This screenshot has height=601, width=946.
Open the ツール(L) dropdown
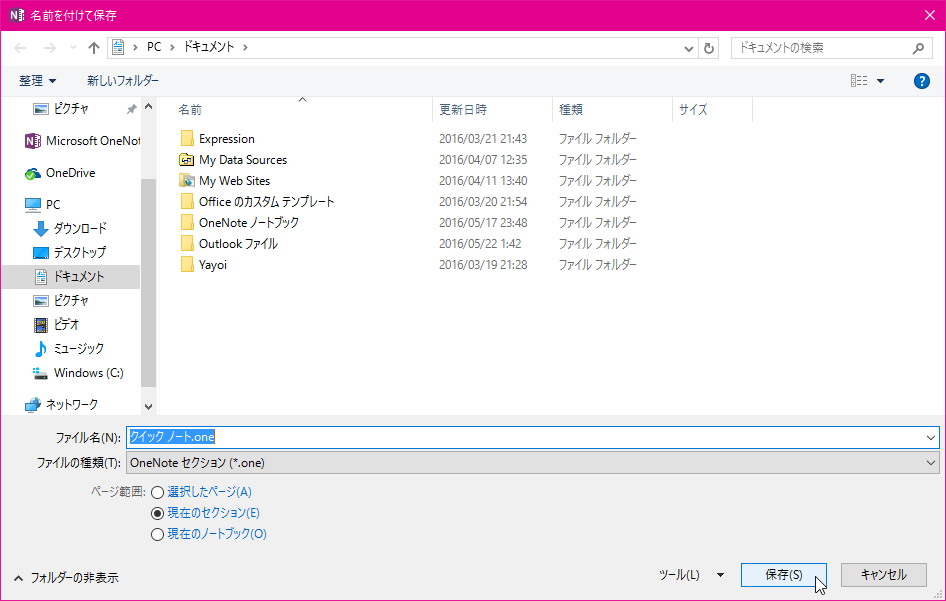pyautogui.click(x=692, y=575)
